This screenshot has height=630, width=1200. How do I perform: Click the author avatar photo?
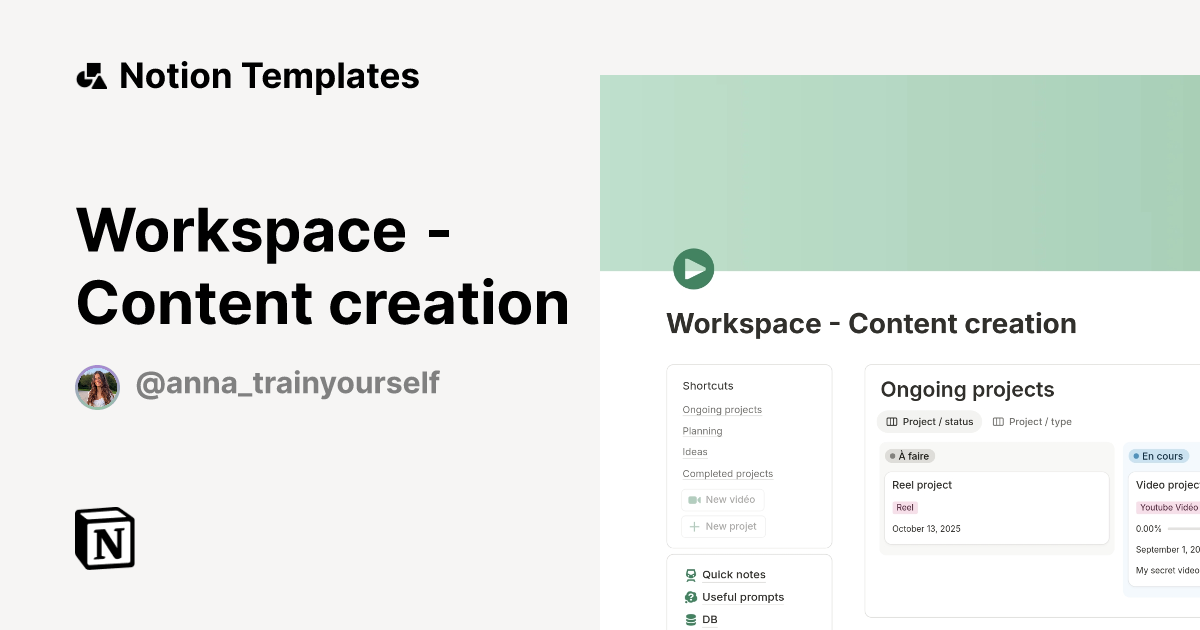coord(97,387)
